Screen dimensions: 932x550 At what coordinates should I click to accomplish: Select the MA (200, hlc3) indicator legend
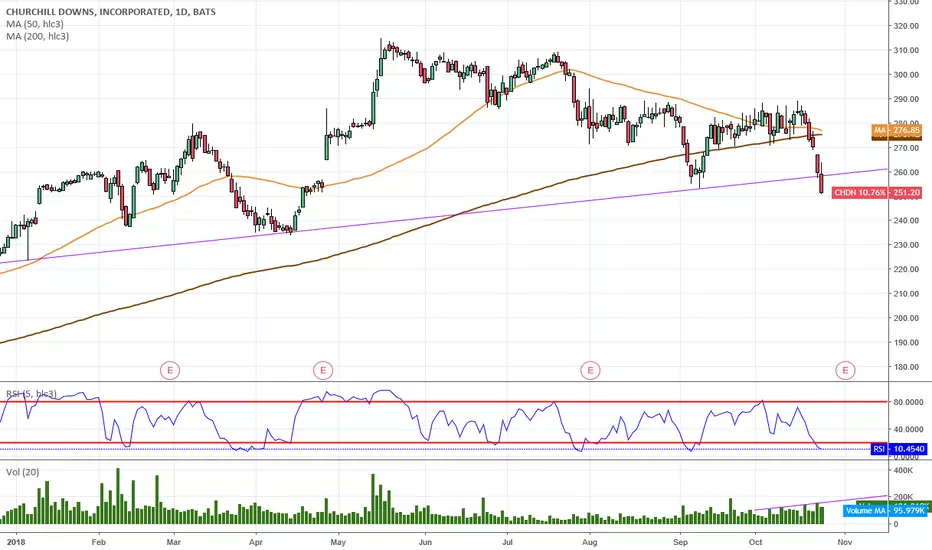tap(37, 36)
